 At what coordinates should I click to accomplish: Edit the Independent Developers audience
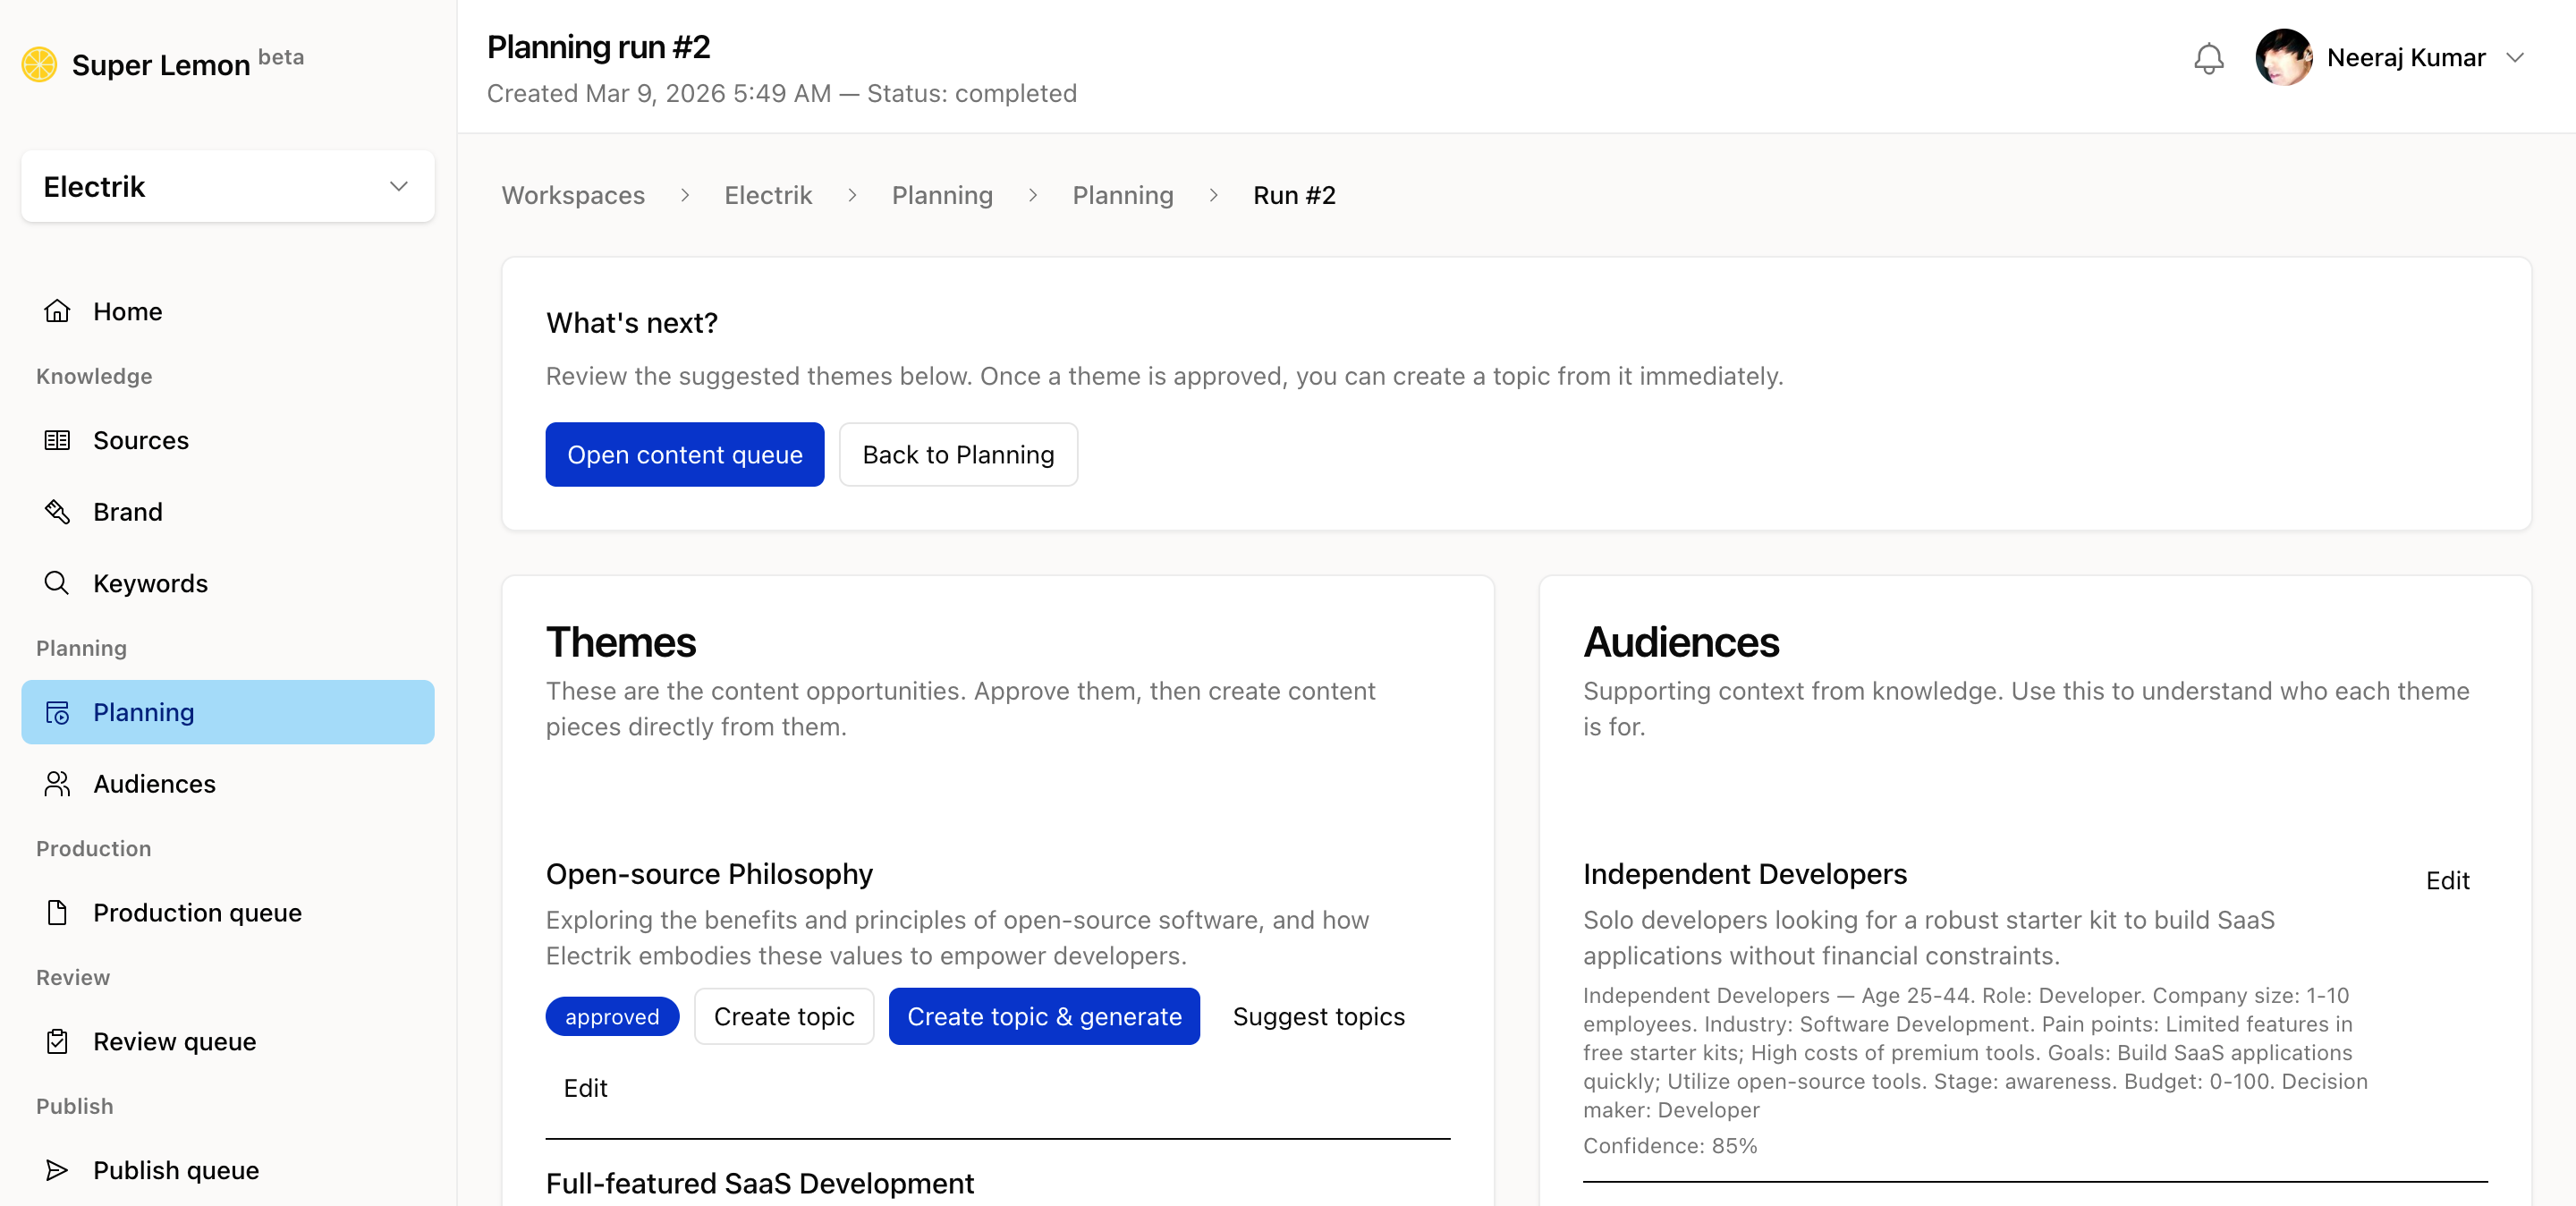pyautogui.click(x=2446, y=880)
